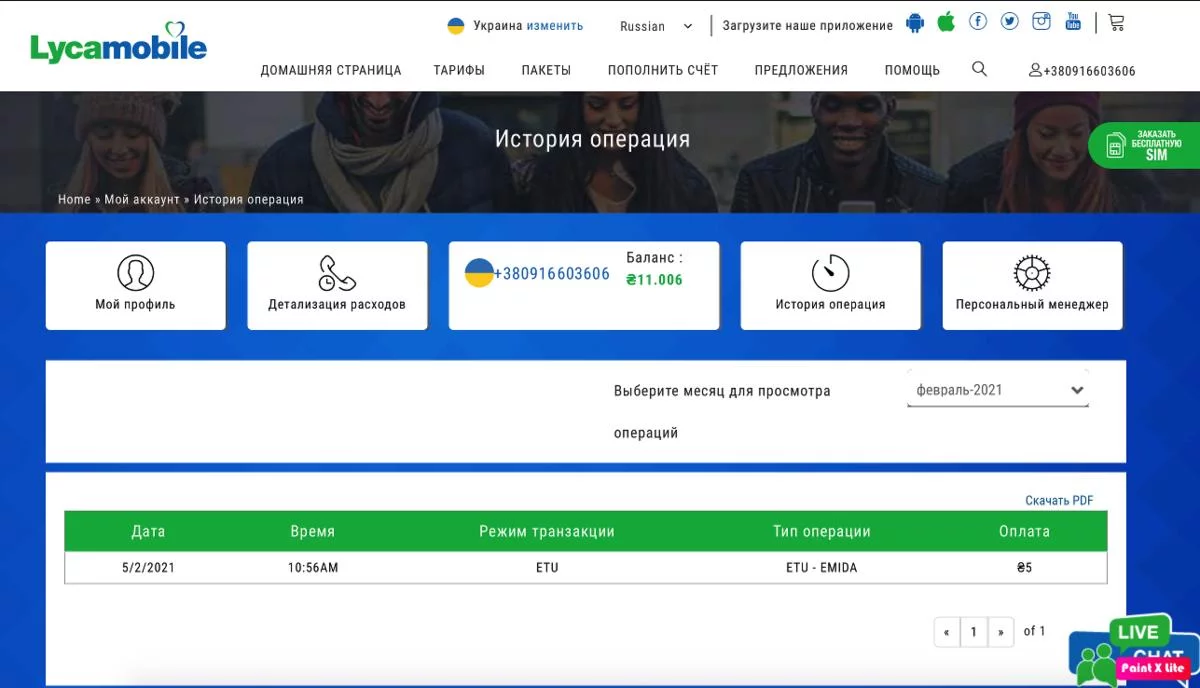Open the Тарифы menu
1200x688 pixels.
pos(459,70)
